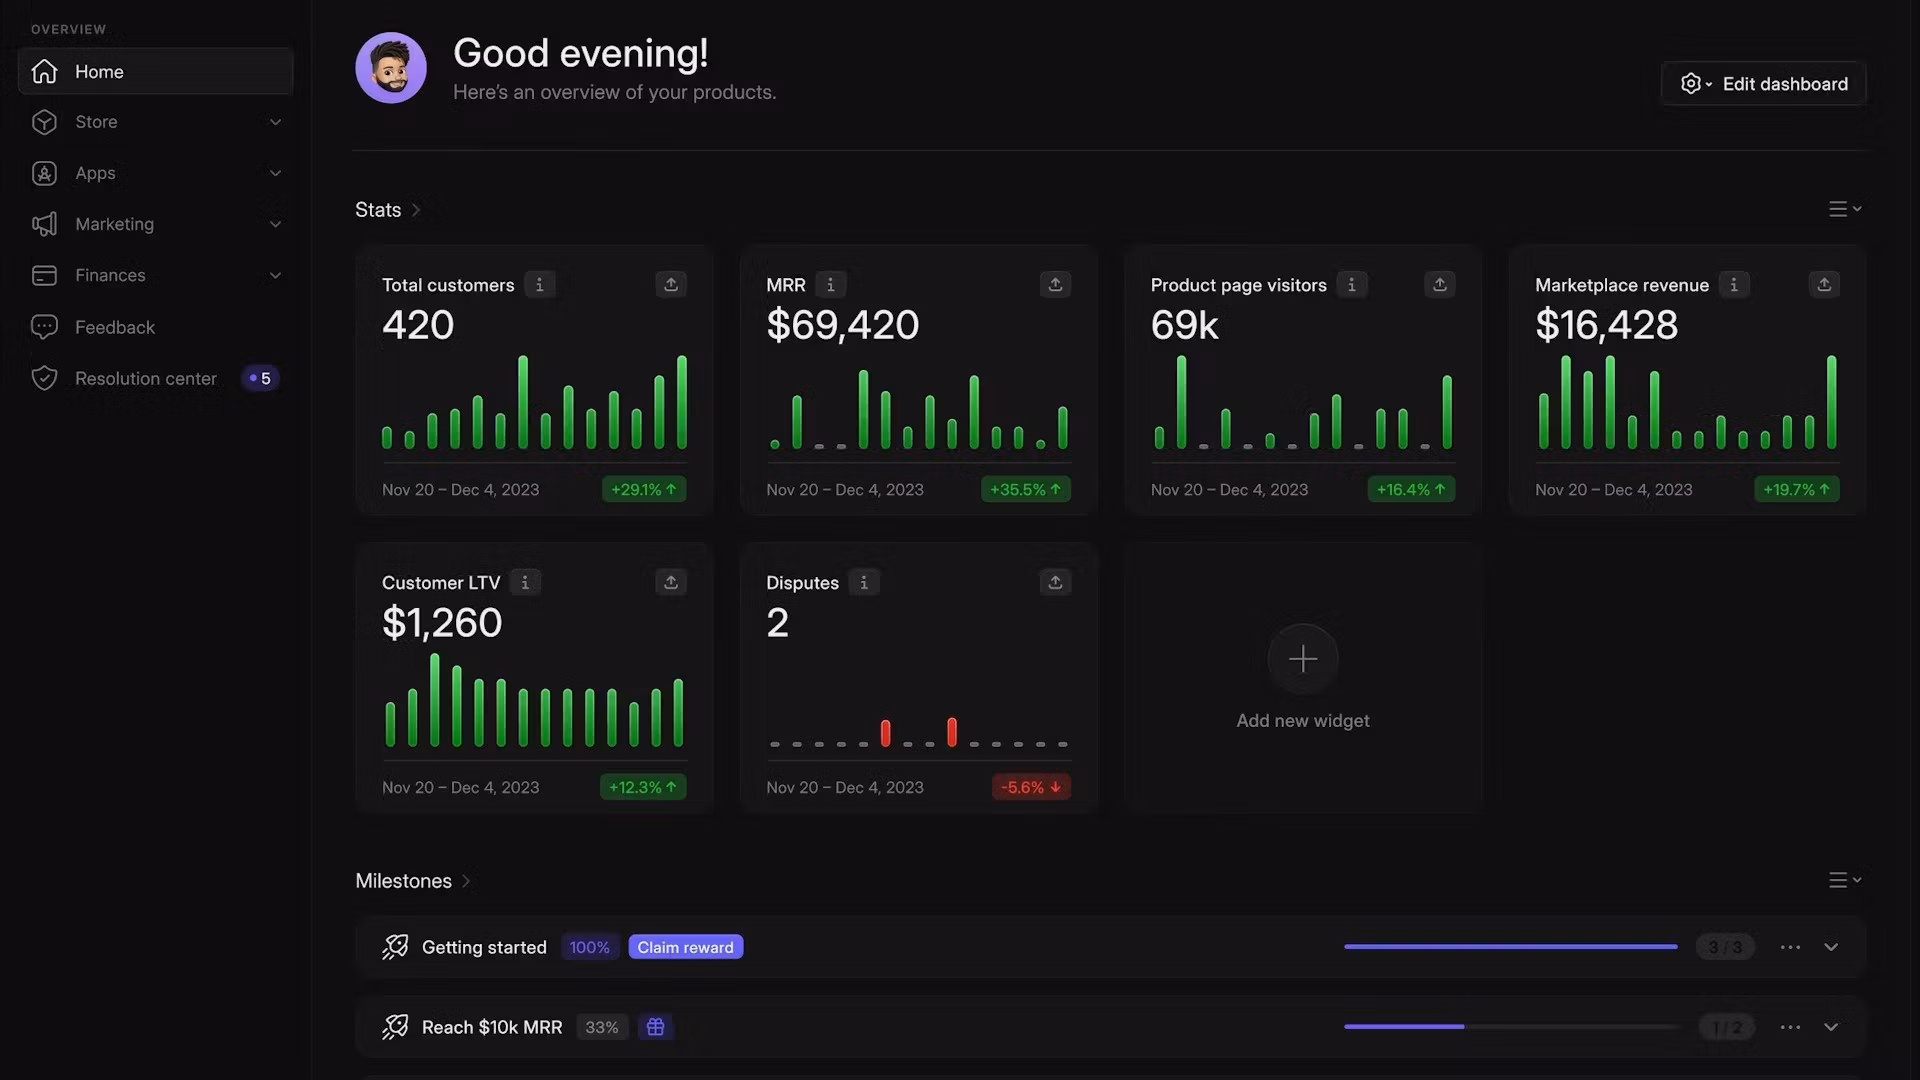Expand the Store sidebar section
Viewport: 1920px width, 1080px height.
275,122
